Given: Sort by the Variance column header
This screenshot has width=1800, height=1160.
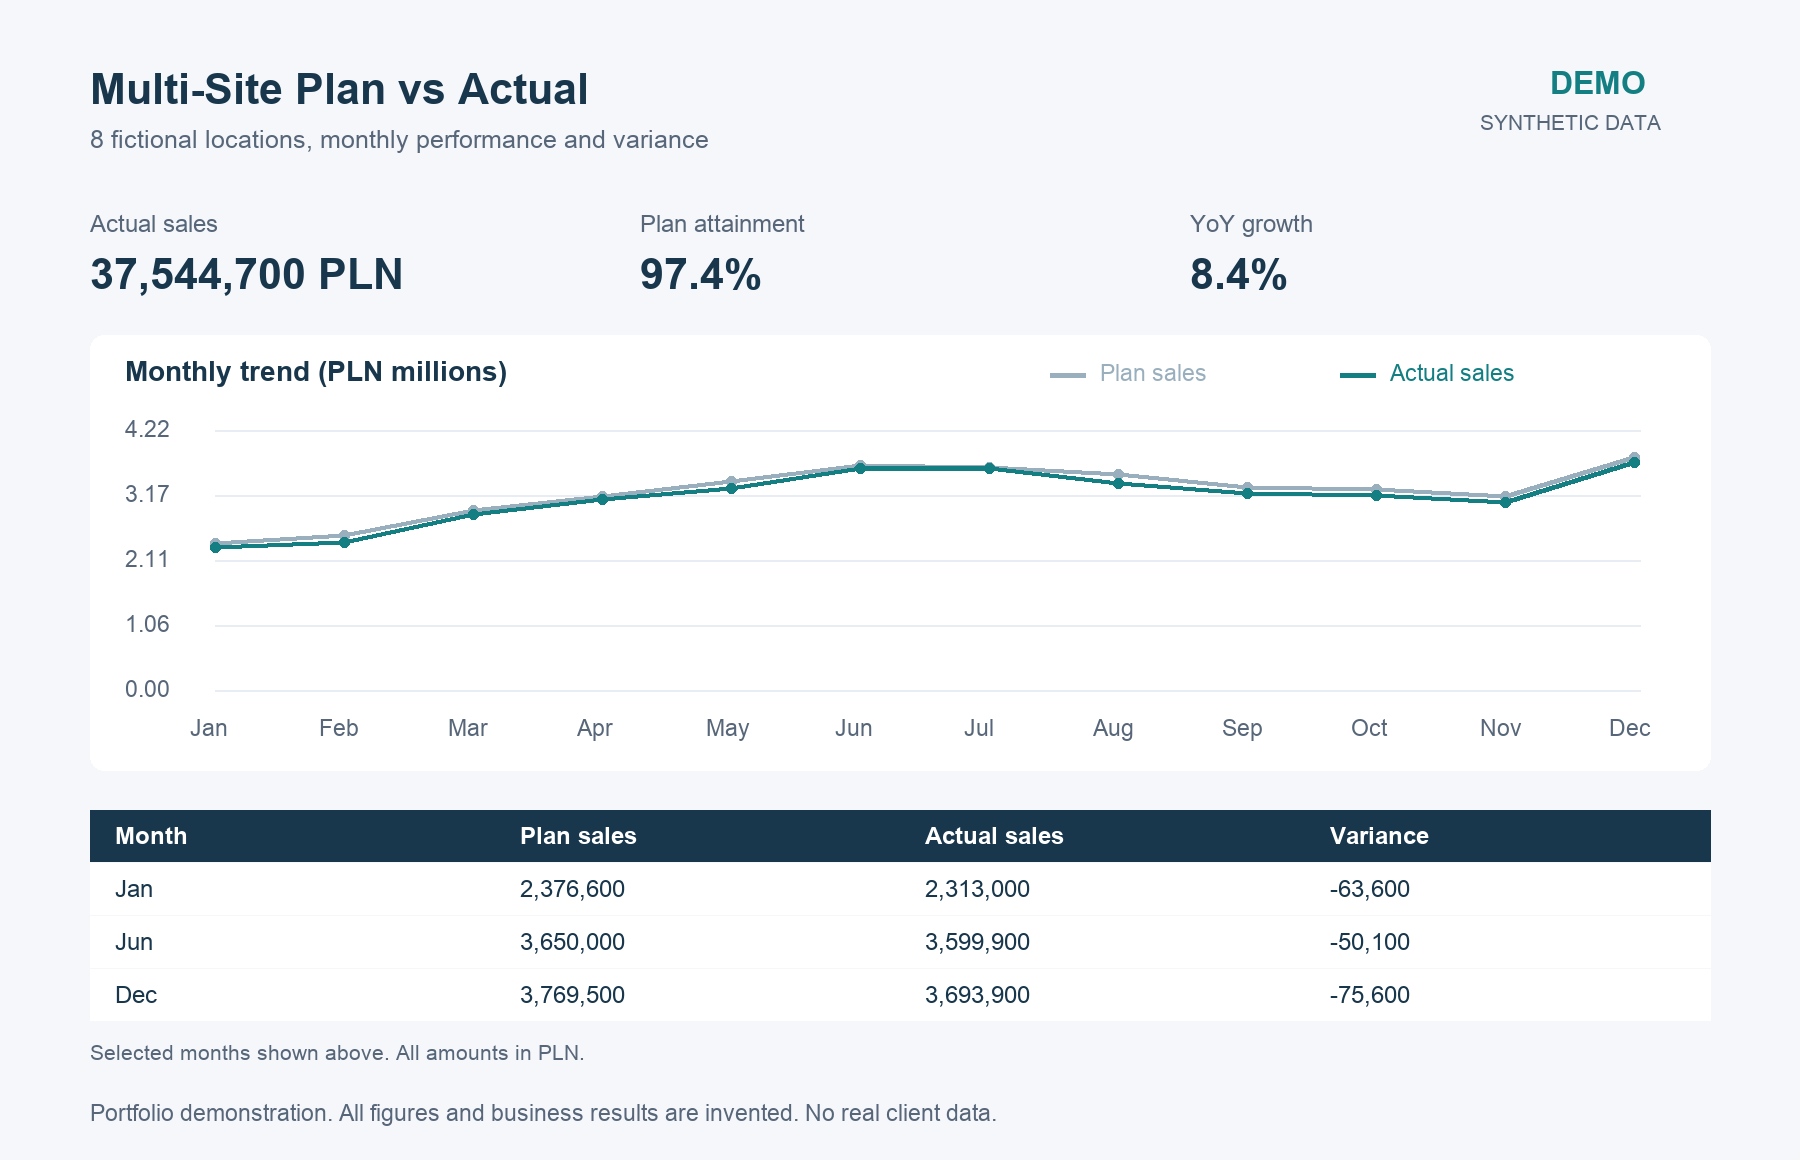Looking at the screenshot, I should 1379,836.
